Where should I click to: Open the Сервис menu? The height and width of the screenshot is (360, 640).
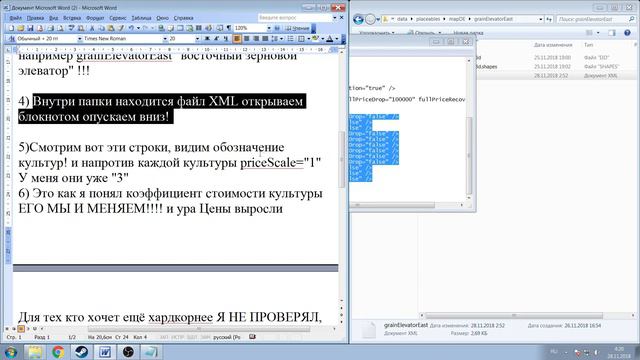click(118, 18)
